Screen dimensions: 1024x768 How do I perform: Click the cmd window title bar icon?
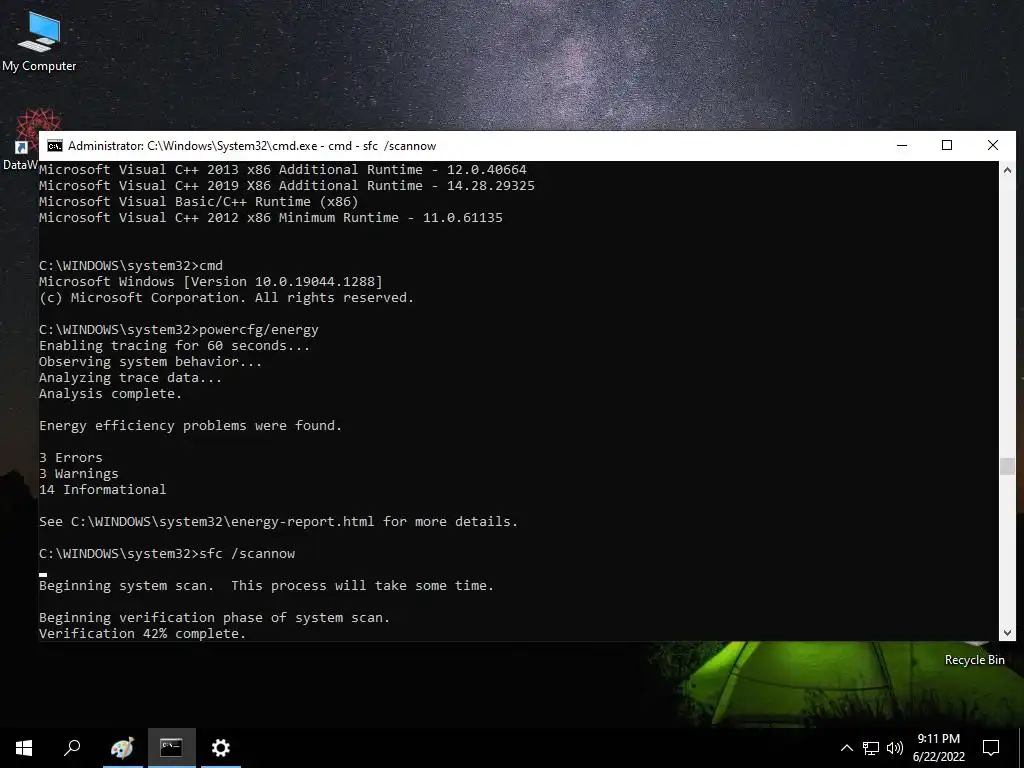click(x=55, y=146)
